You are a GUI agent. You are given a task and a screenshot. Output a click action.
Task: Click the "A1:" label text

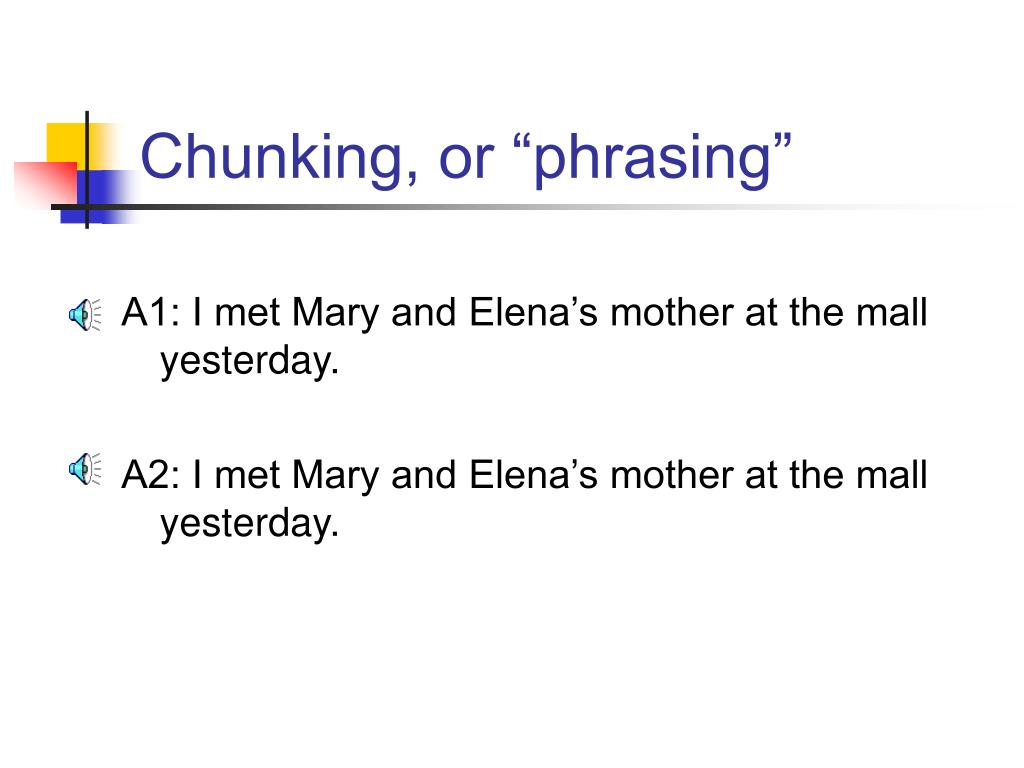click(151, 312)
